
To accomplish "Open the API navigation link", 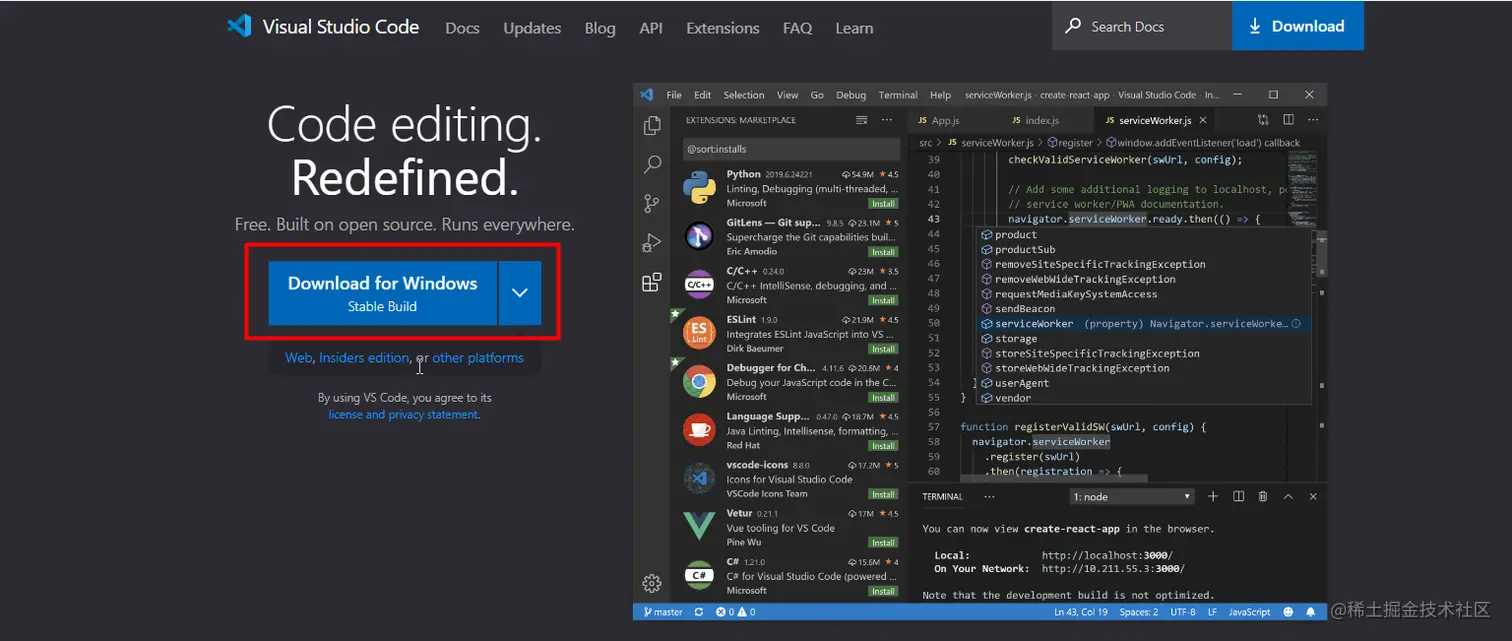I will pyautogui.click(x=651, y=28).
